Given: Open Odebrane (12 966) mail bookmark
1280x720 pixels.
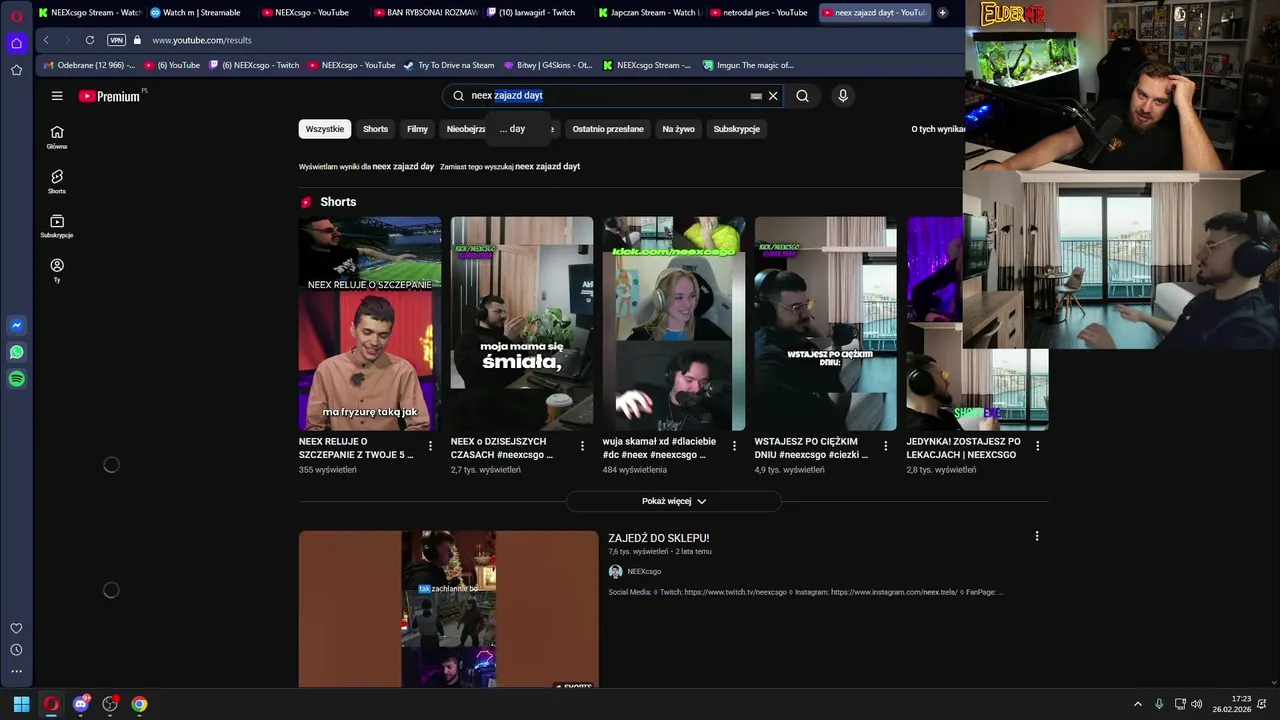Looking at the screenshot, I should click(x=89, y=65).
